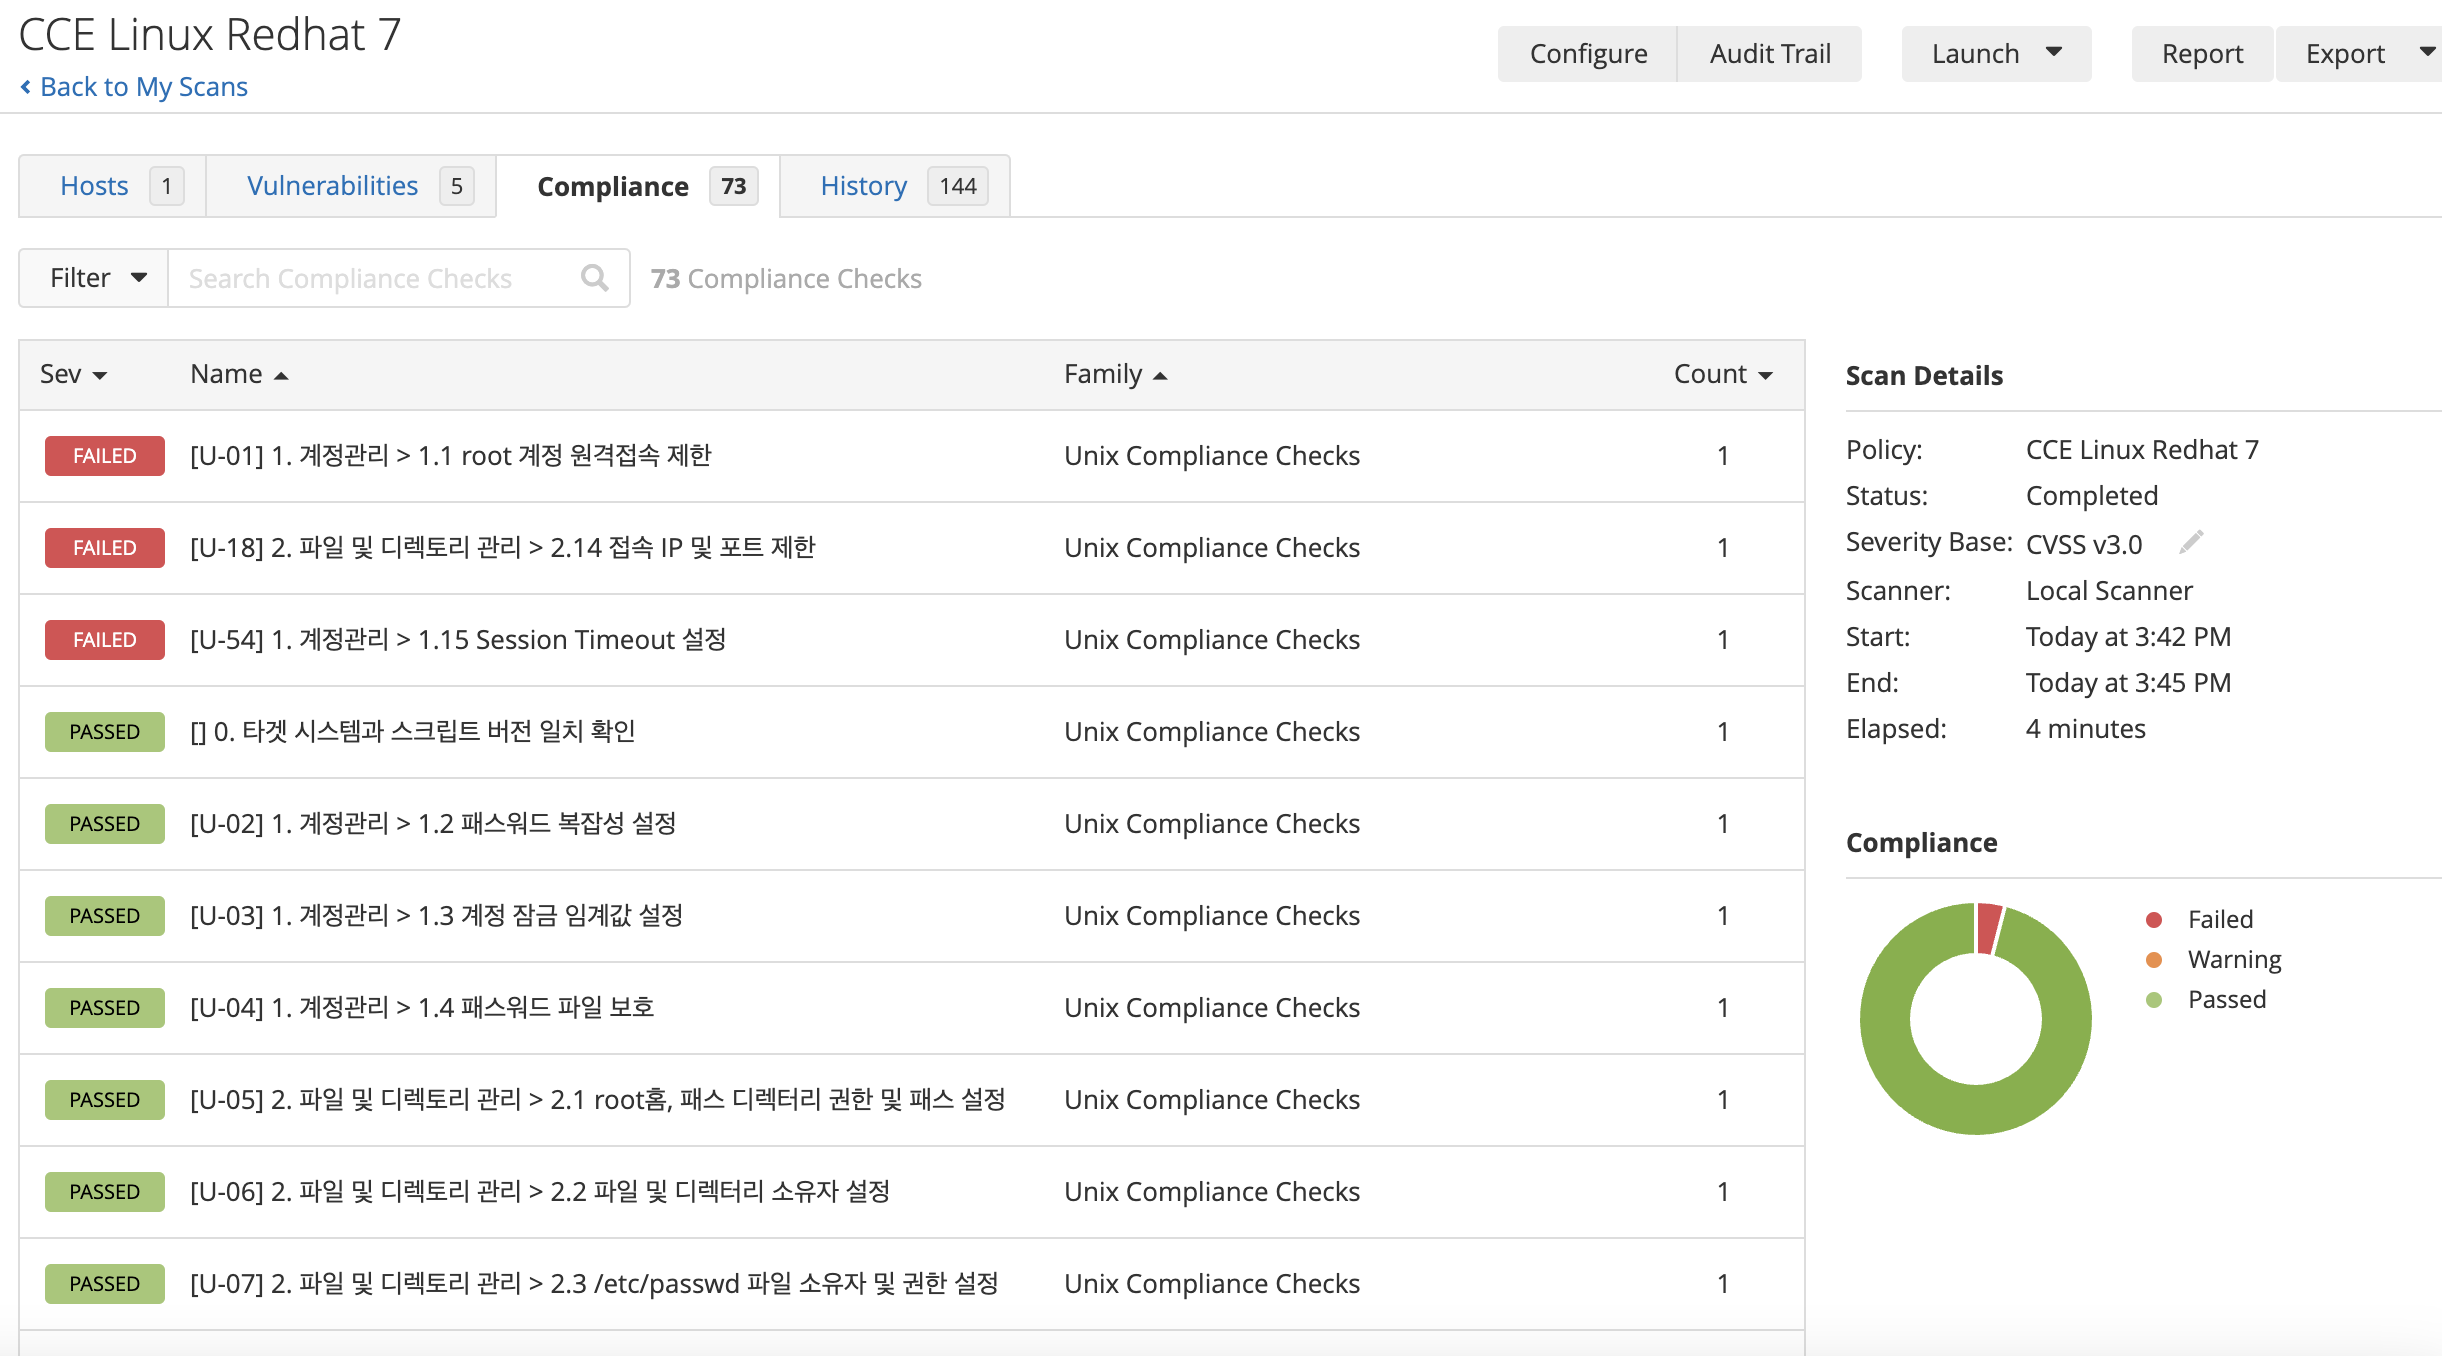Click the Local Scanner value
Screen dimensions: 2442x1356
(2109, 591)
